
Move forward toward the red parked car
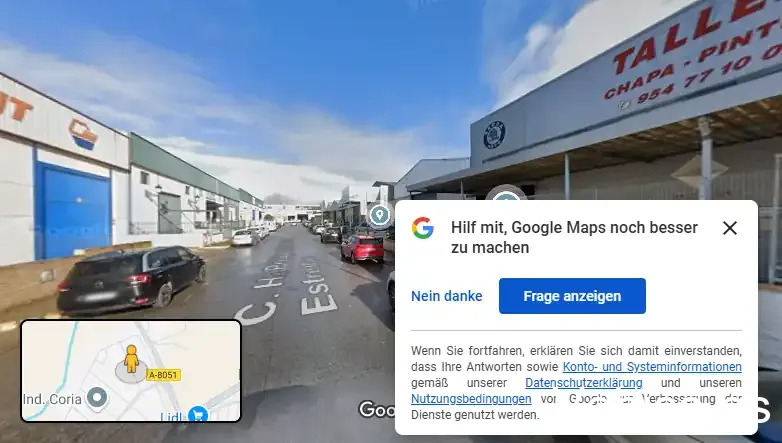[362, 248]
